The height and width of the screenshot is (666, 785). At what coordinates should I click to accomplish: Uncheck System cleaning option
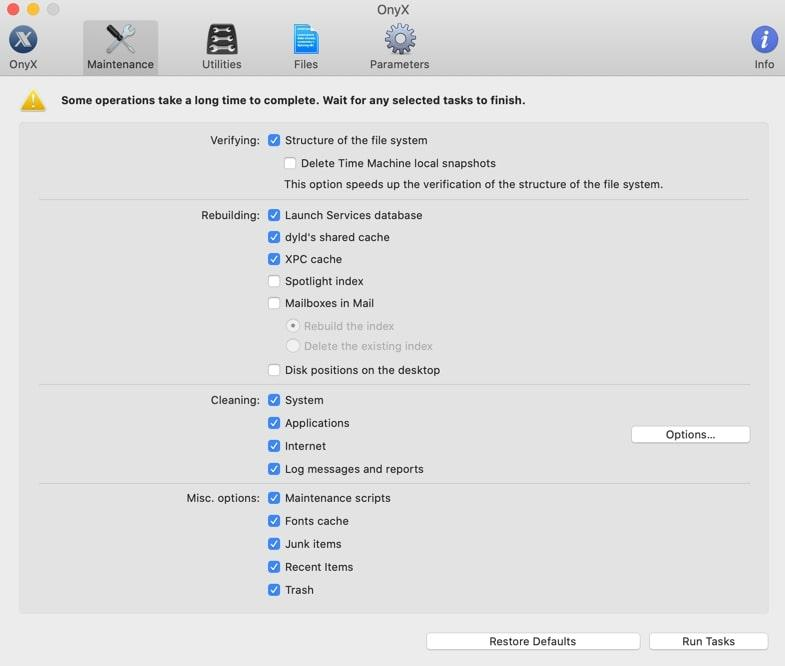click(274, 400)
